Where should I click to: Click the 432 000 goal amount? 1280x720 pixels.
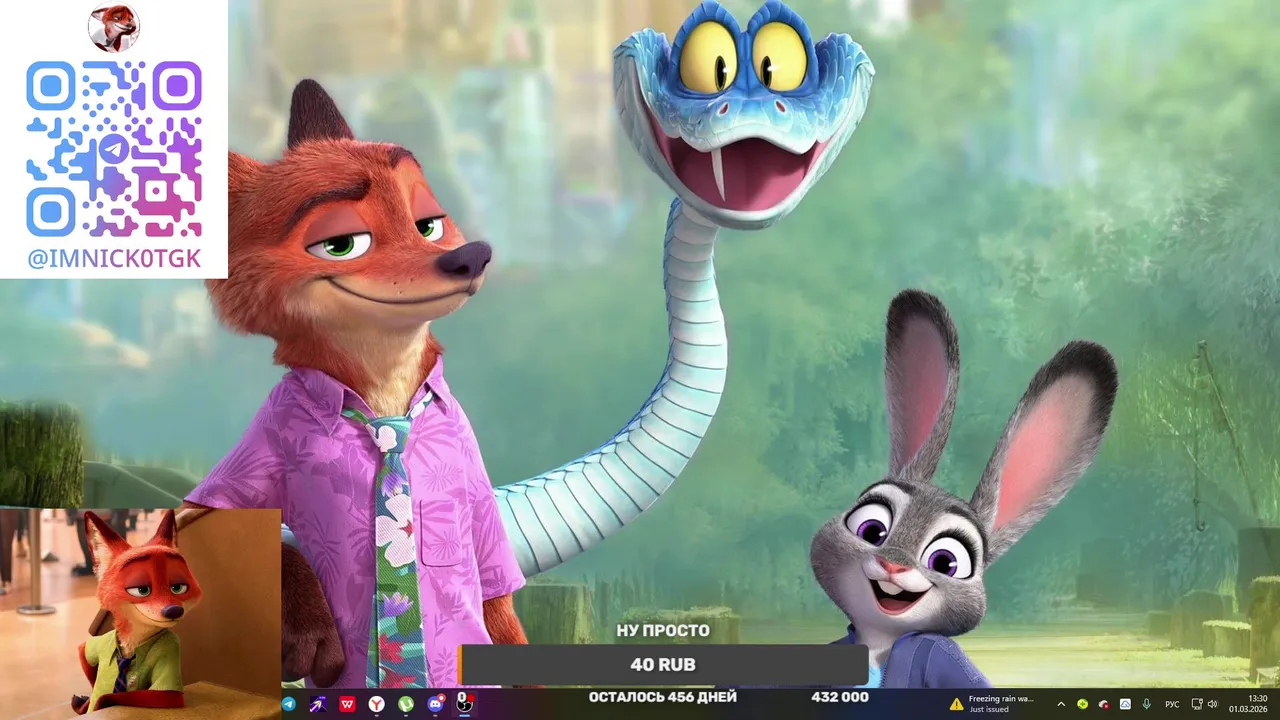pyautogui.click(x=839, y=697)
